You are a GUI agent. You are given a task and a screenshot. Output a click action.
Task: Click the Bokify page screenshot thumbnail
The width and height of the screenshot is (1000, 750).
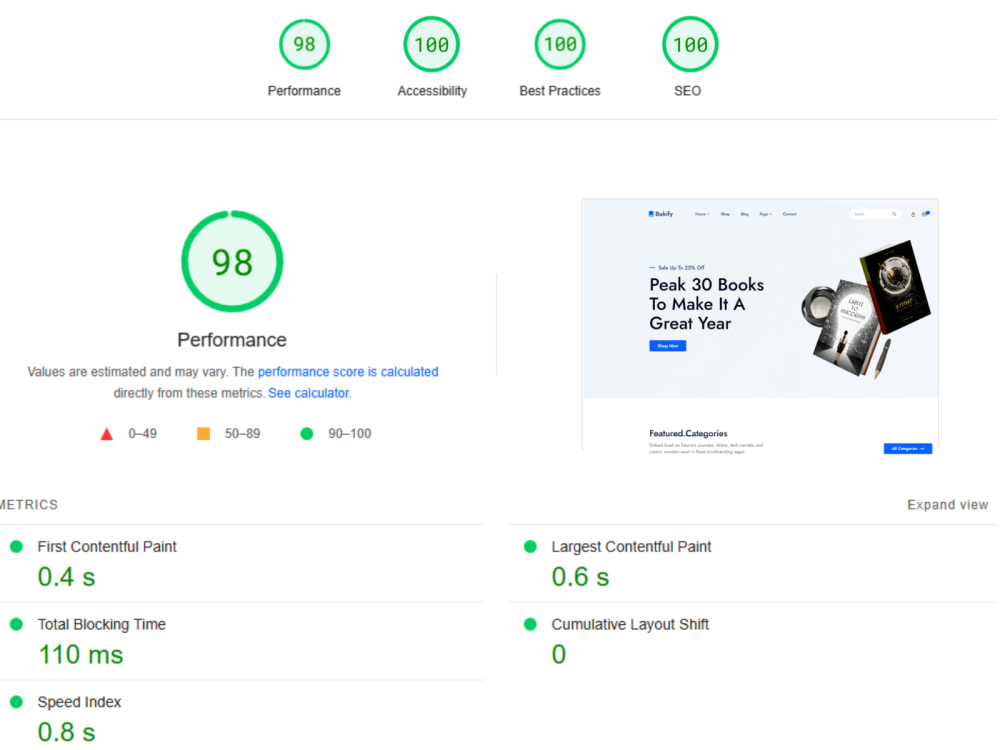click(760, 325)
